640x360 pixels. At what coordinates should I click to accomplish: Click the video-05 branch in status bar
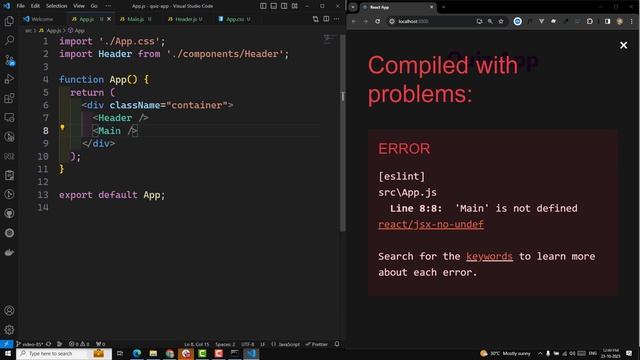(x=29, y=344)
